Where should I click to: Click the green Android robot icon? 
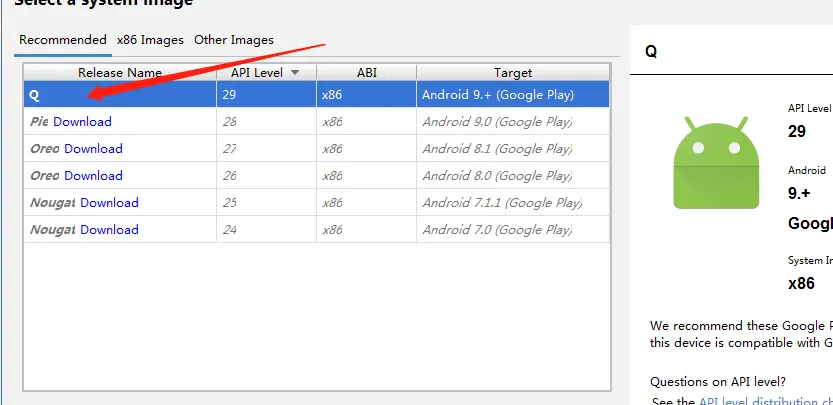716,163
